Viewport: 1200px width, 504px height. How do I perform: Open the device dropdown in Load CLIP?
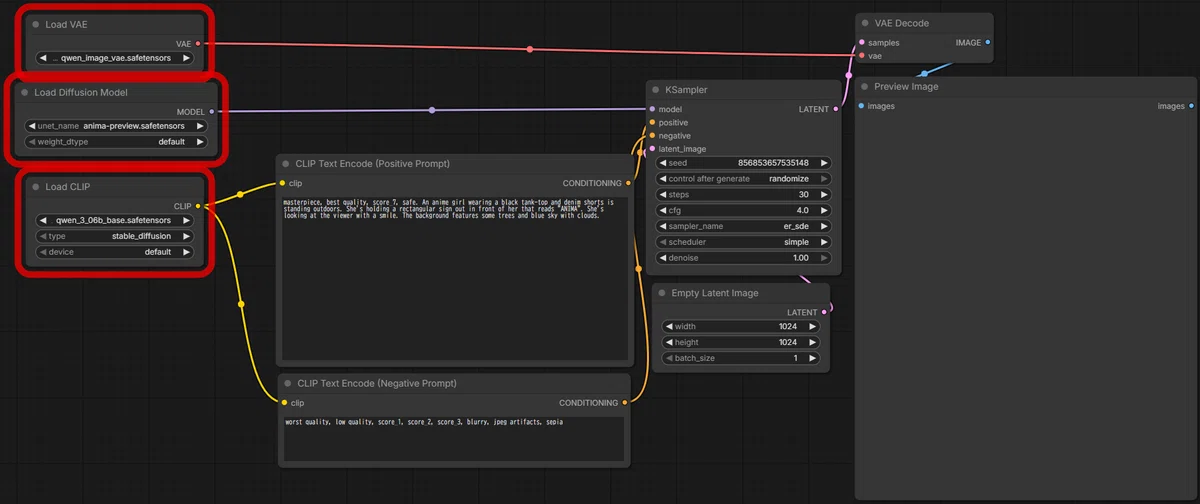click(x=115, y=252)
